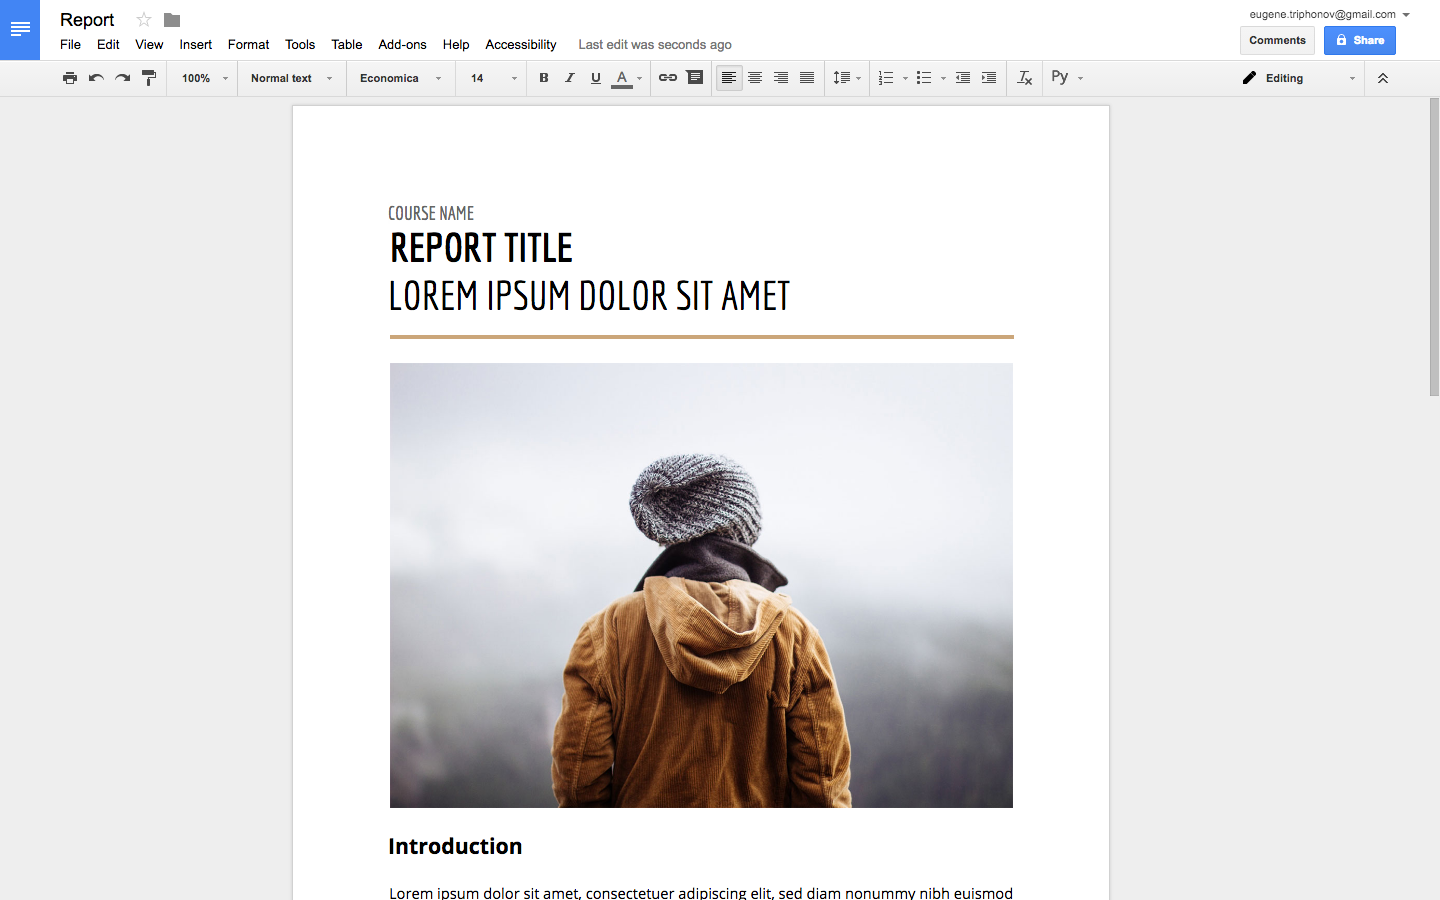The image size is (1440, 900).
Task: Open the Normal text style dropdown
Action: [291, 78]
